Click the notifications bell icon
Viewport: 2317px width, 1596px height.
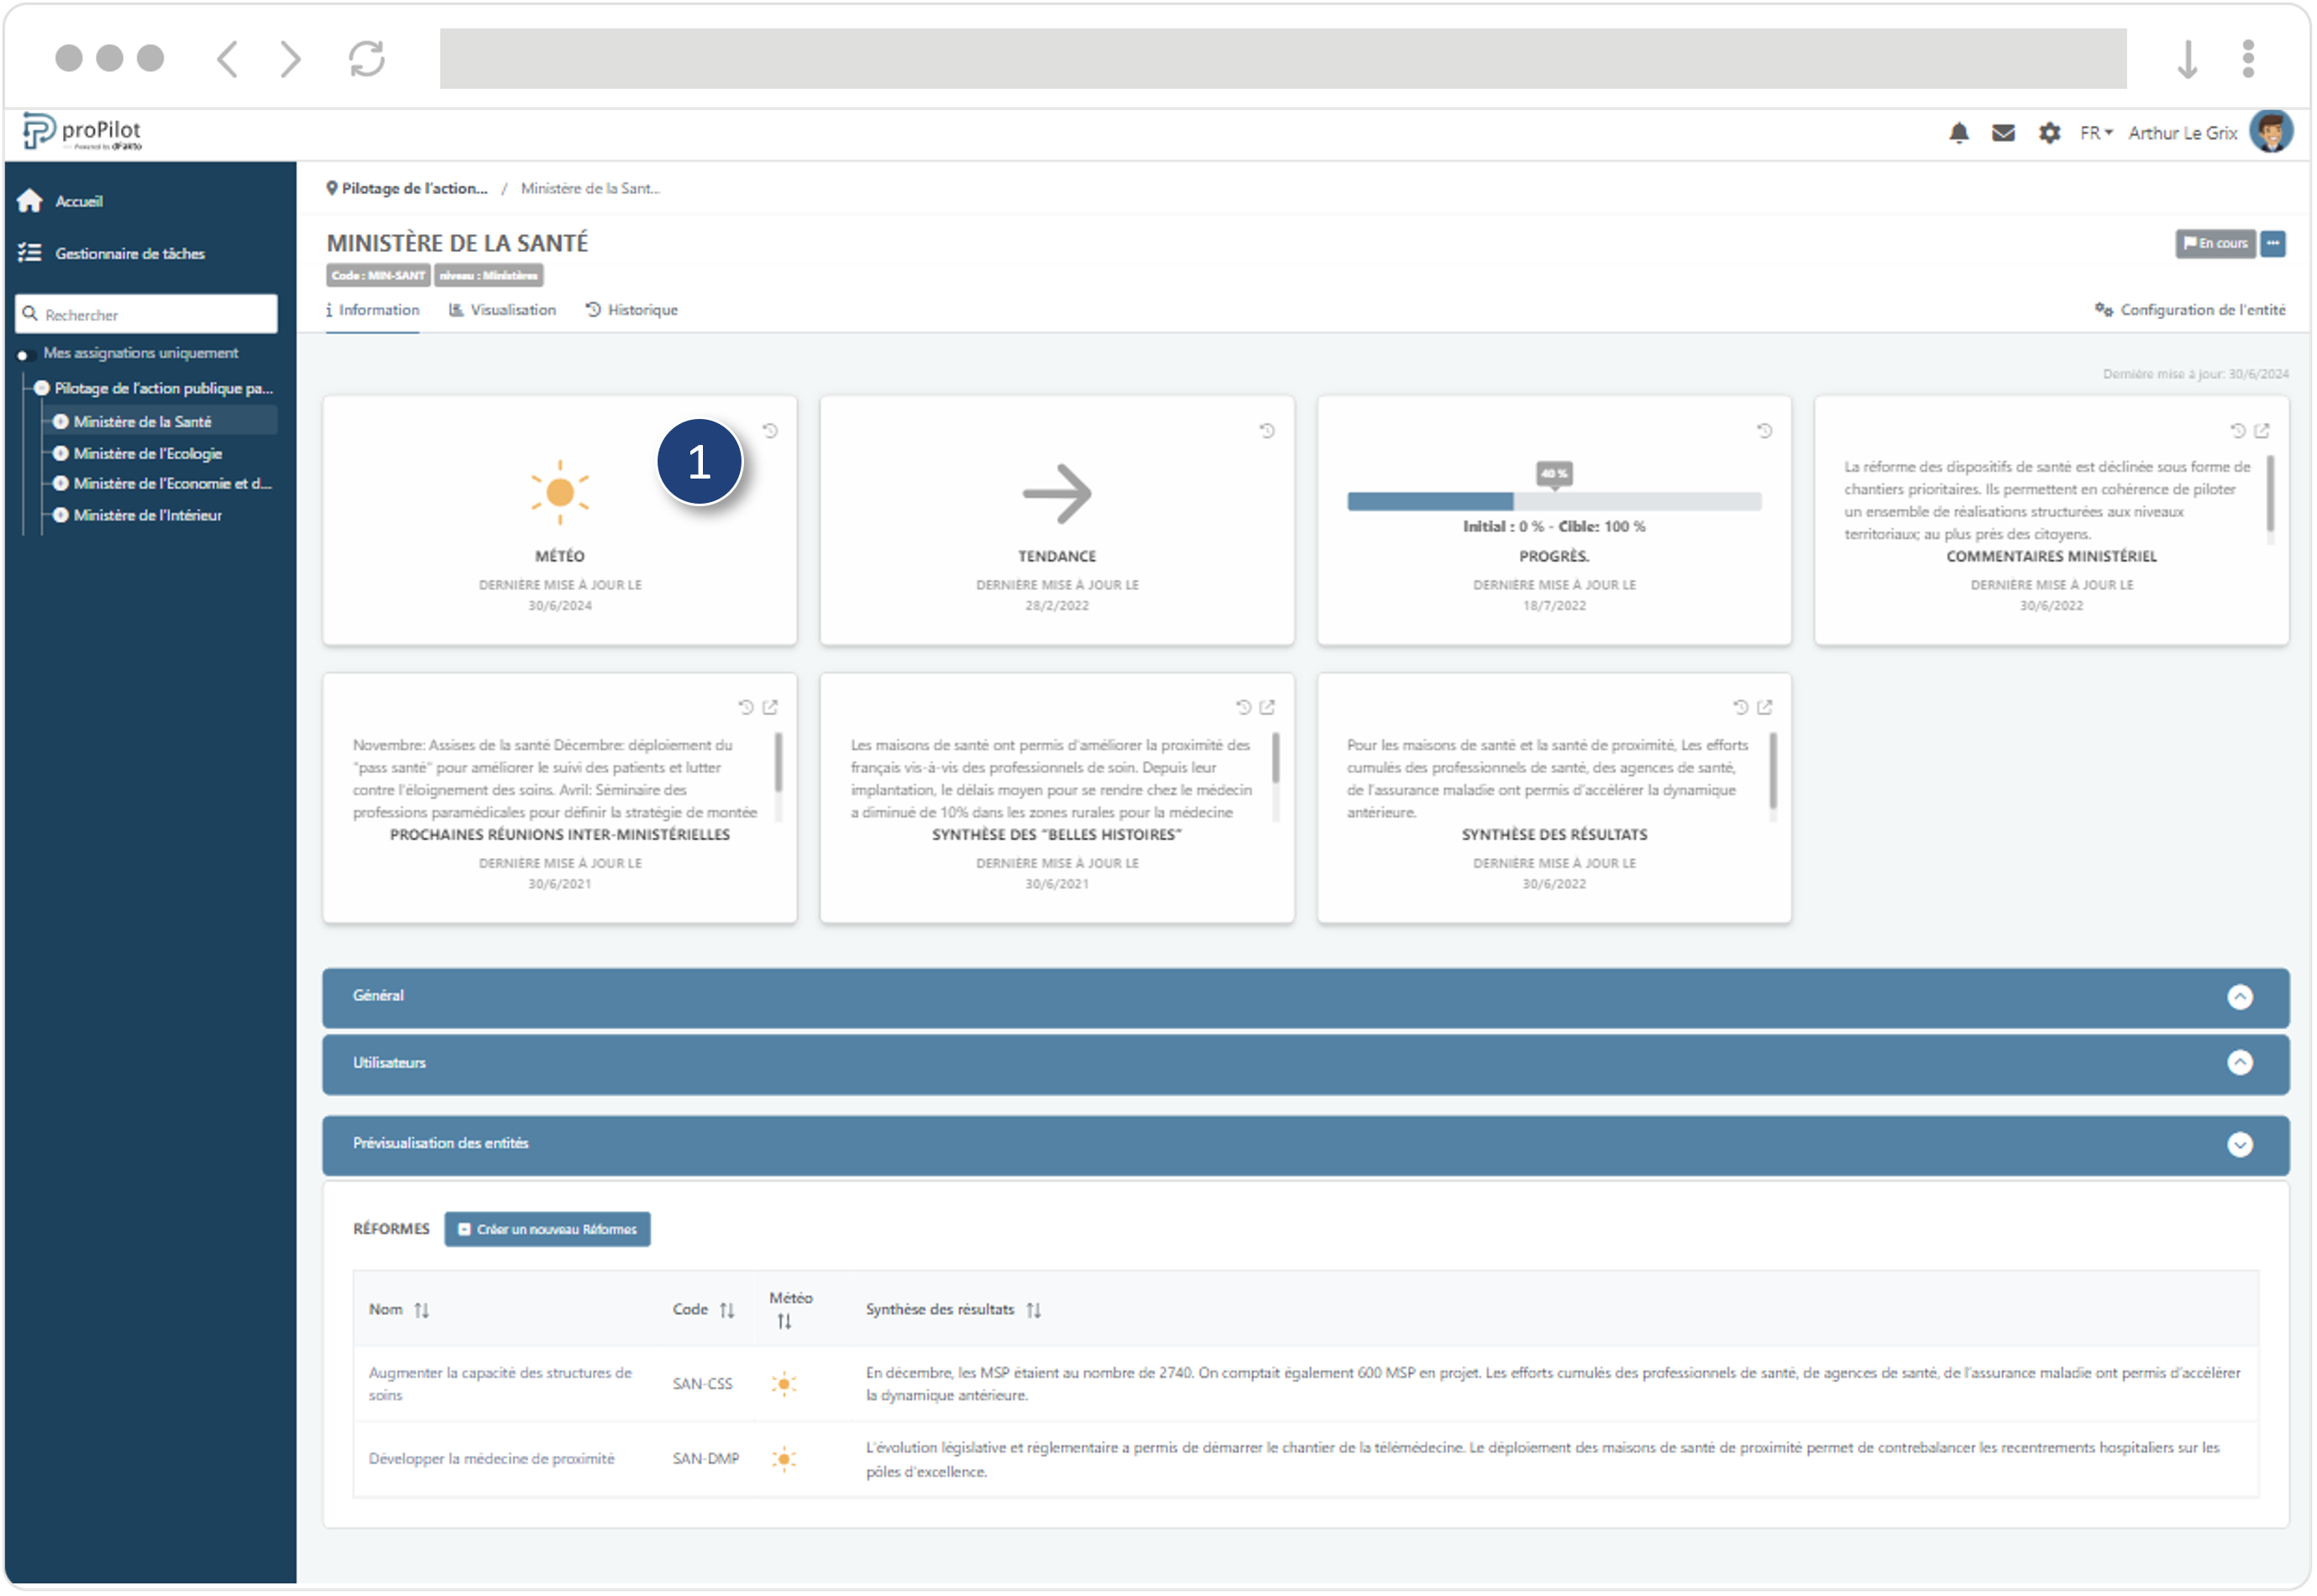tap(1959, 133)
